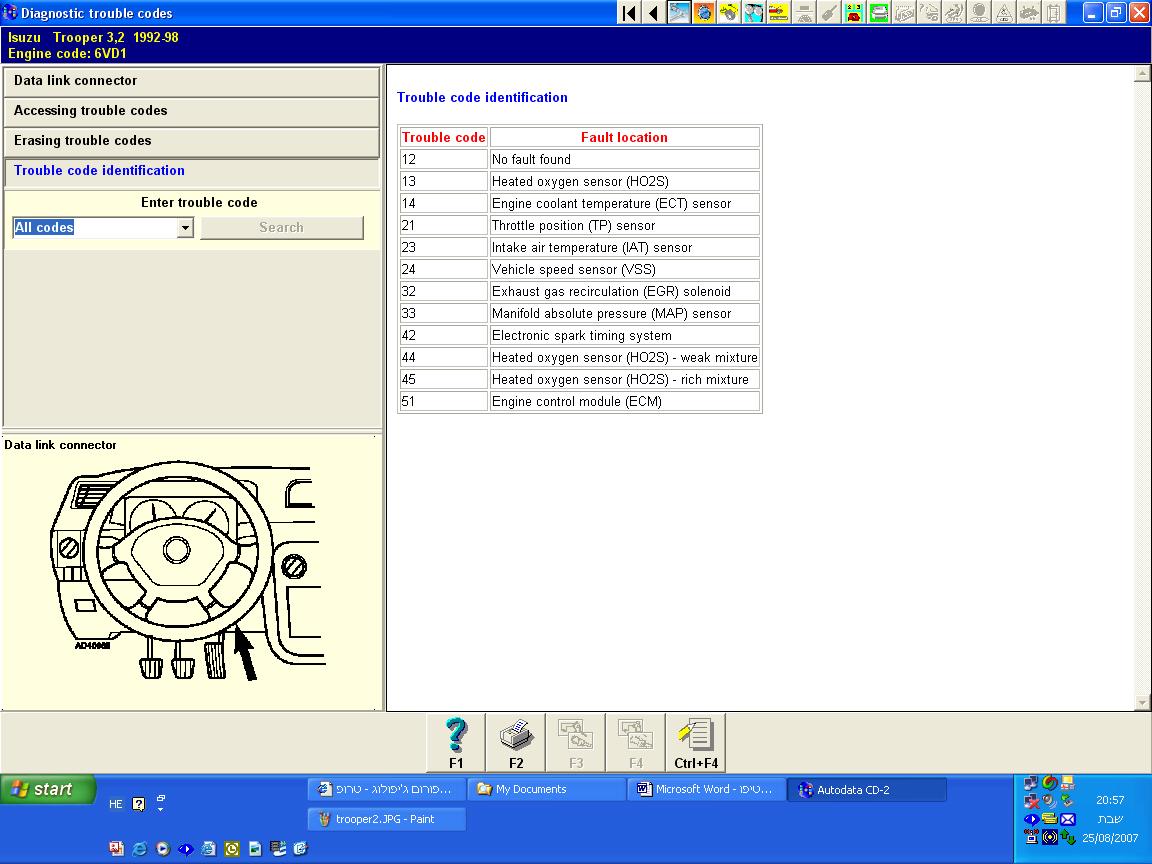Switch to trooper2.JPG - Paint in taskbar
Viewport: 1152px width, 864px height.
(387, 819)
